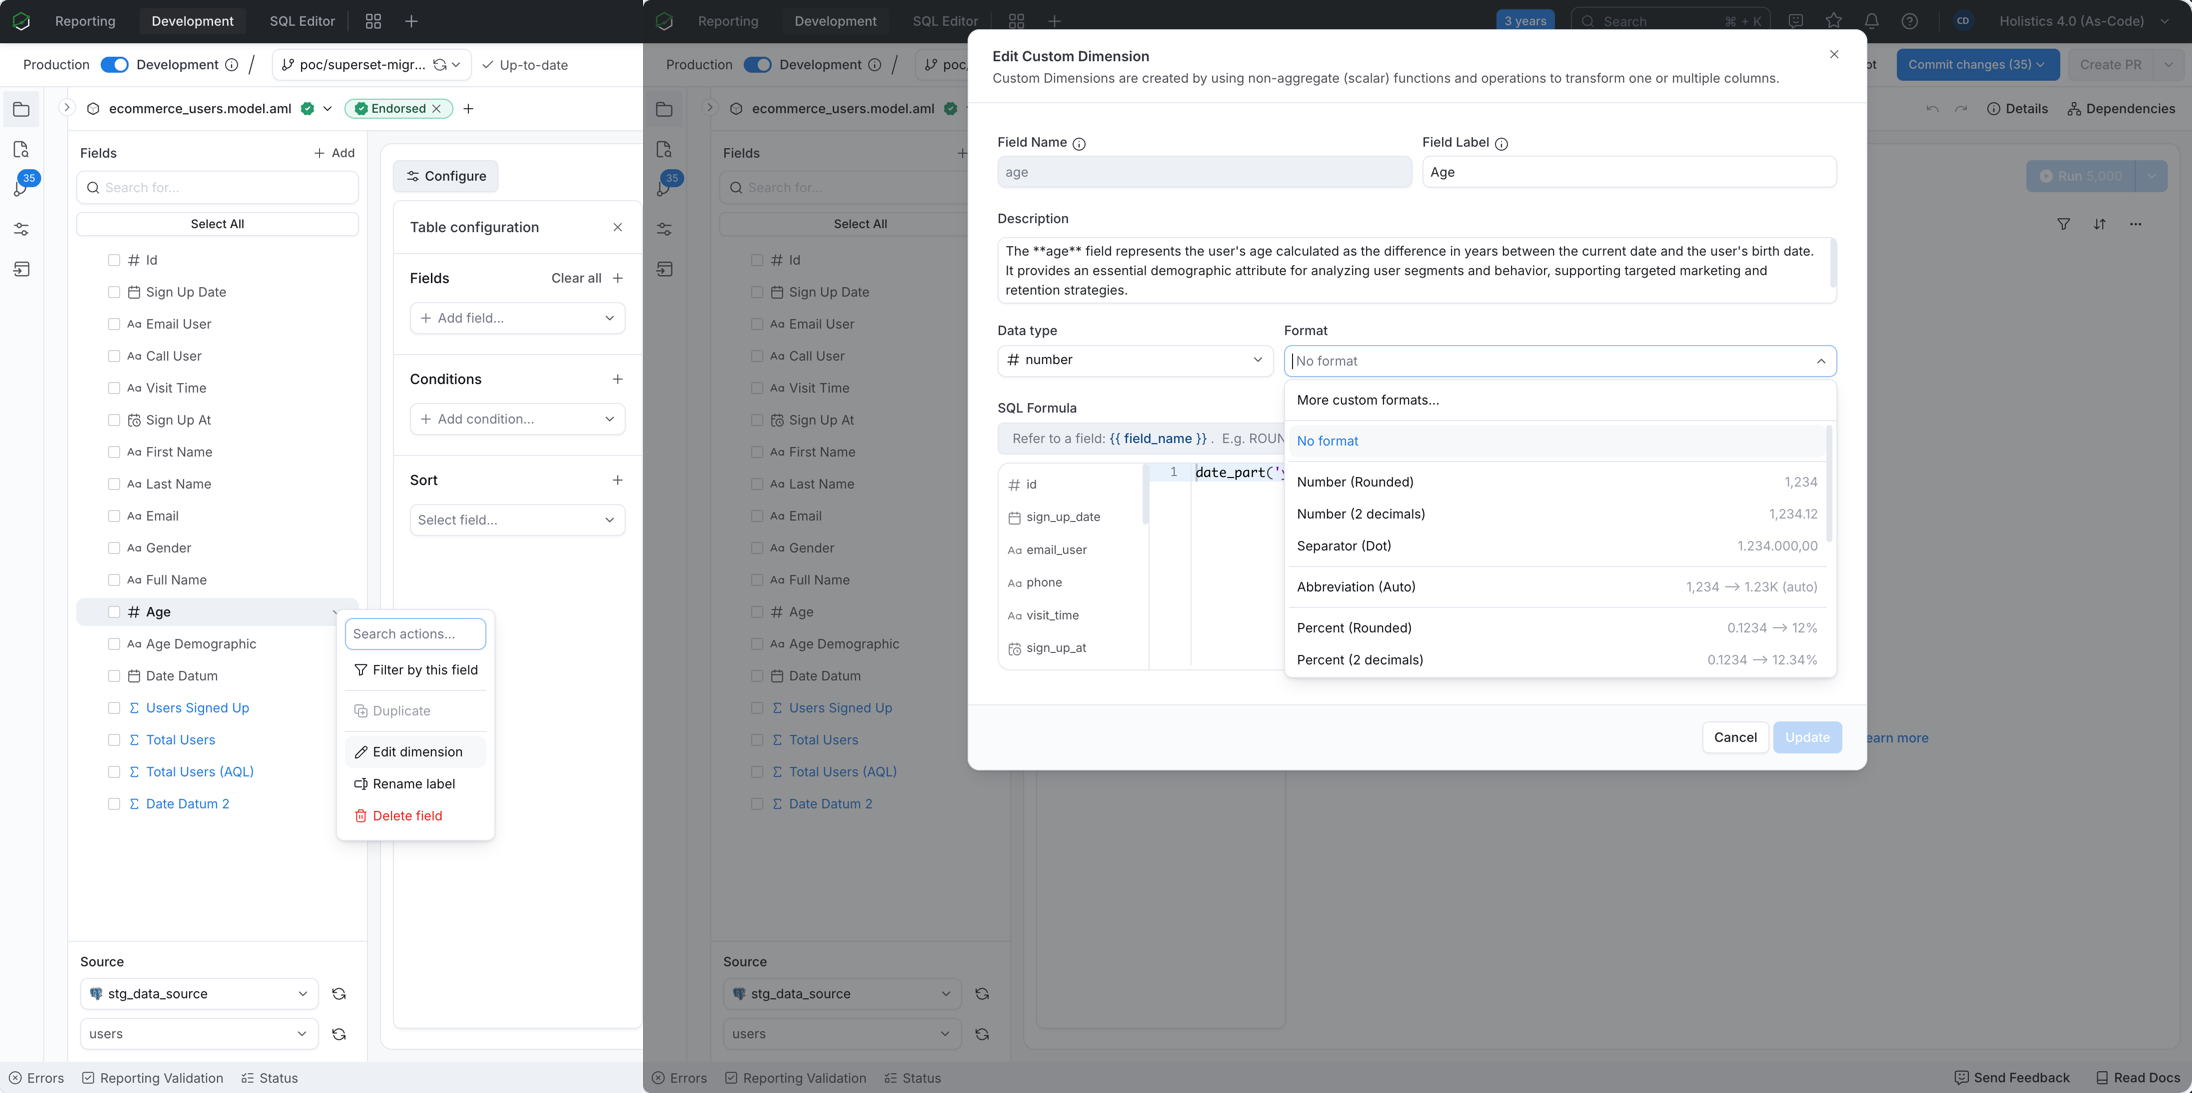
Task: Open the Select field sort dropdown
Action: click(x=518, y=520)
